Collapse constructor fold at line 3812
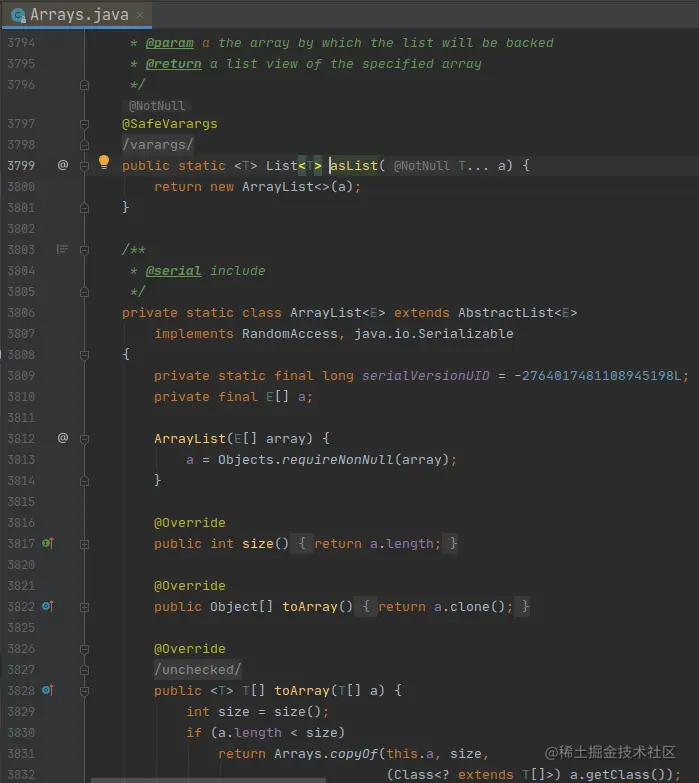Viewport: 699px width, 783px height. click(x=84, y=439)
